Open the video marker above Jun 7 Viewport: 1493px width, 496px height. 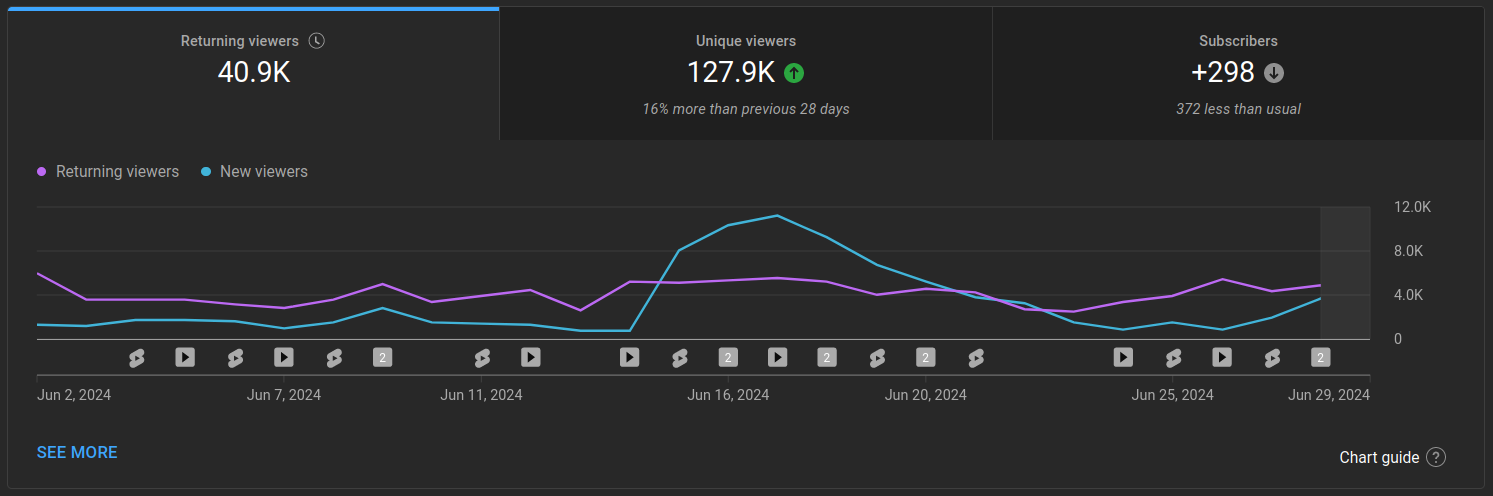(x=284, y=357)
